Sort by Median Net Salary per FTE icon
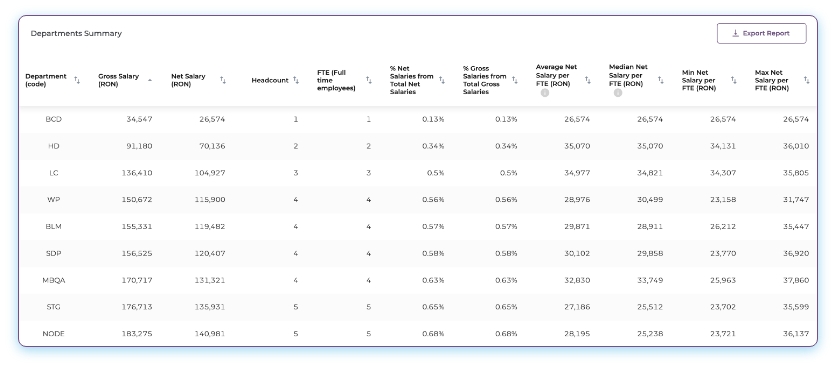 point(661,80)
